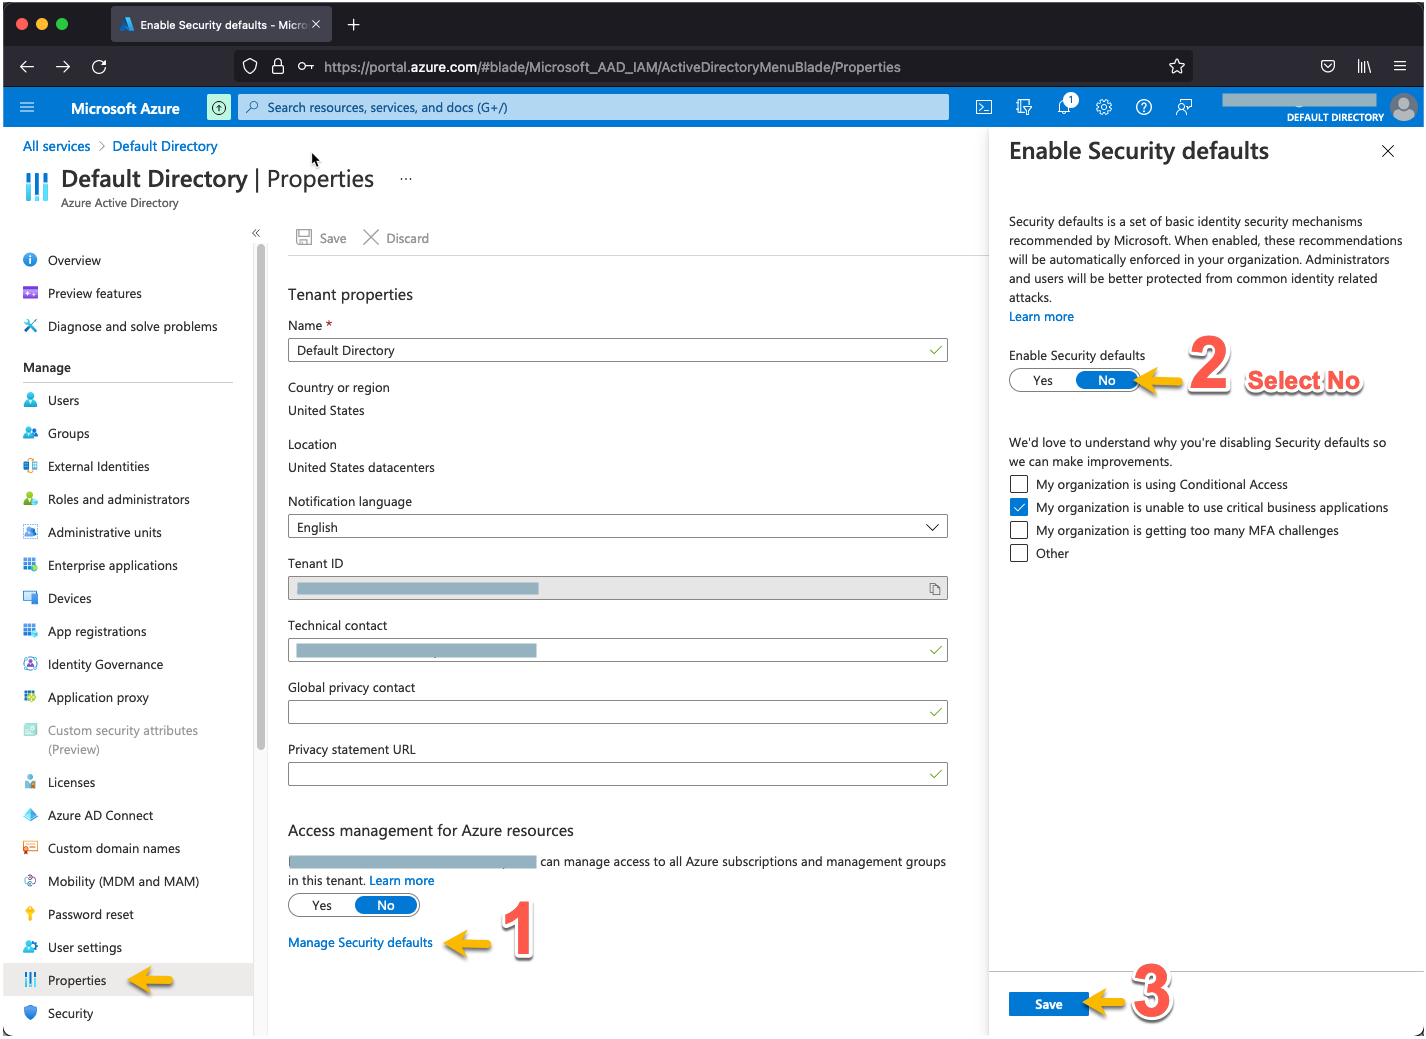This screenshot has height=1039, width=1426.
Task: Check 'getting too many MFA challenges' box
Action: pyautogui.click(x=1019, y=531)
